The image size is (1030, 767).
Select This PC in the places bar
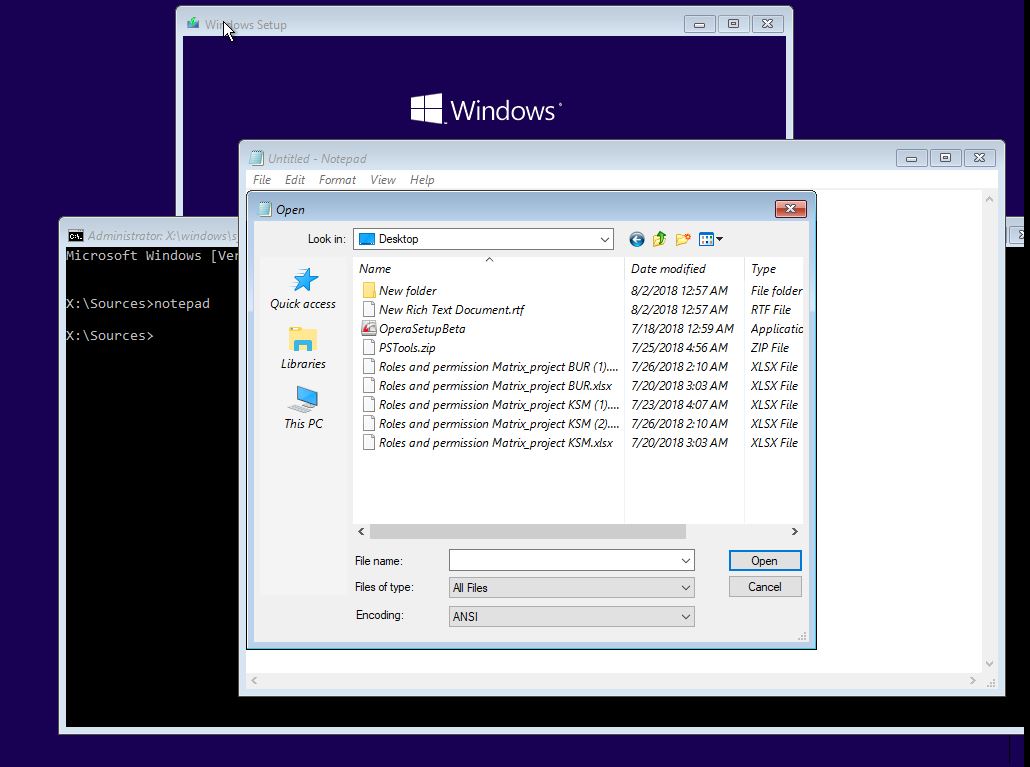pyautogui.click(x=303, y=408)
